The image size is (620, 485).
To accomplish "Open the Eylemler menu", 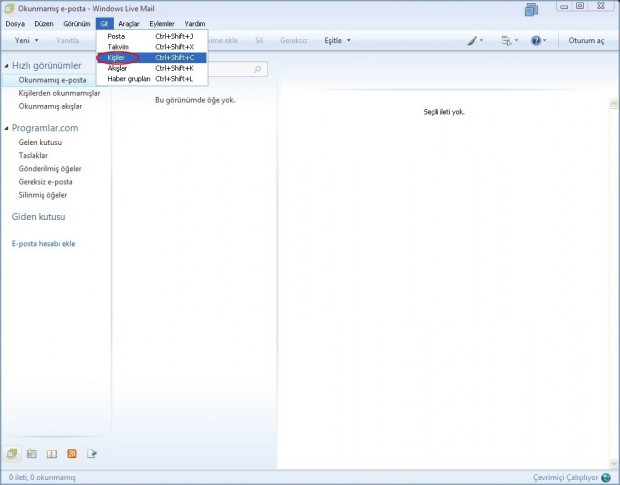I will coord(162,24).
